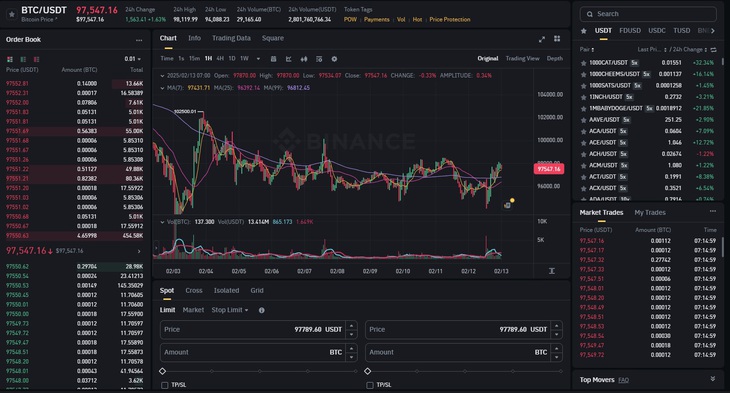730x393 pixels.
Task: Select the TUSD market tab
Action: (682, 31)
